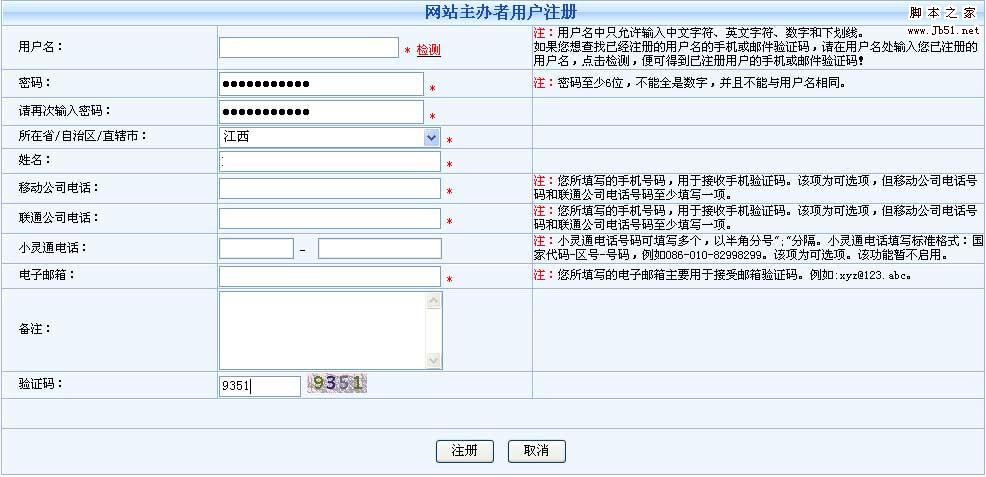Focus the 联通公司电话 Unicom phone field

tap(329, 218)
